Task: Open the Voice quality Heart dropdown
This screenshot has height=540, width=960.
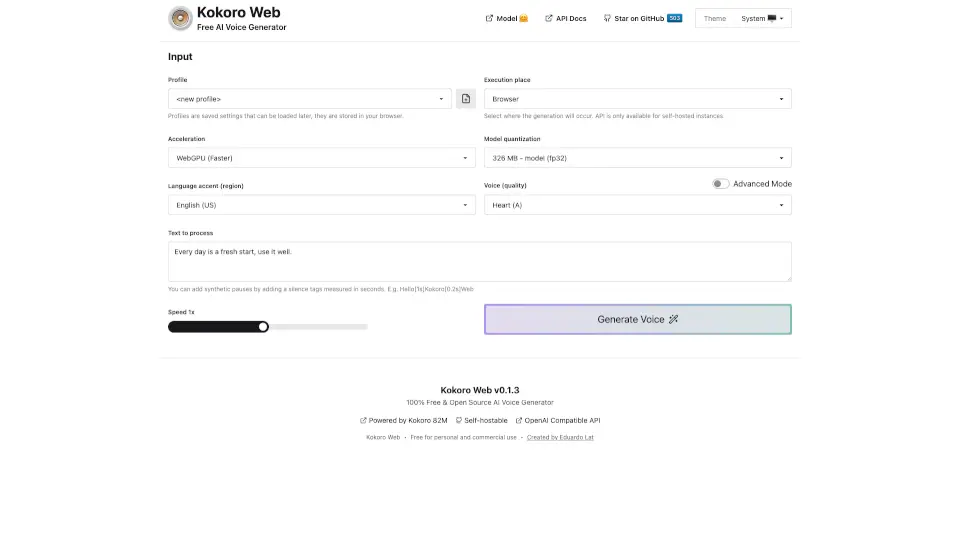Action: (637, 205)
